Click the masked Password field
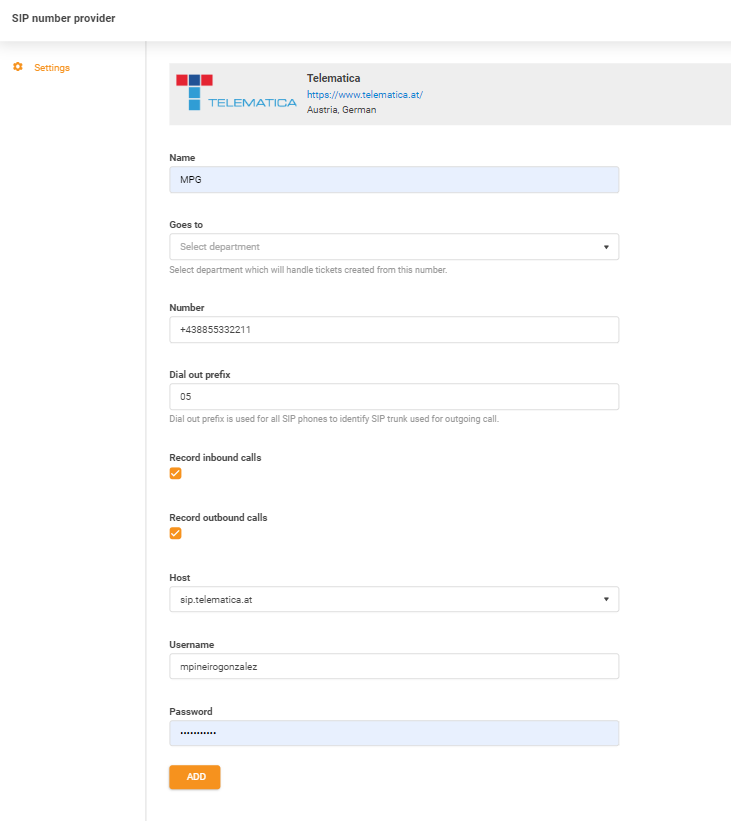 tap(393, 733)
